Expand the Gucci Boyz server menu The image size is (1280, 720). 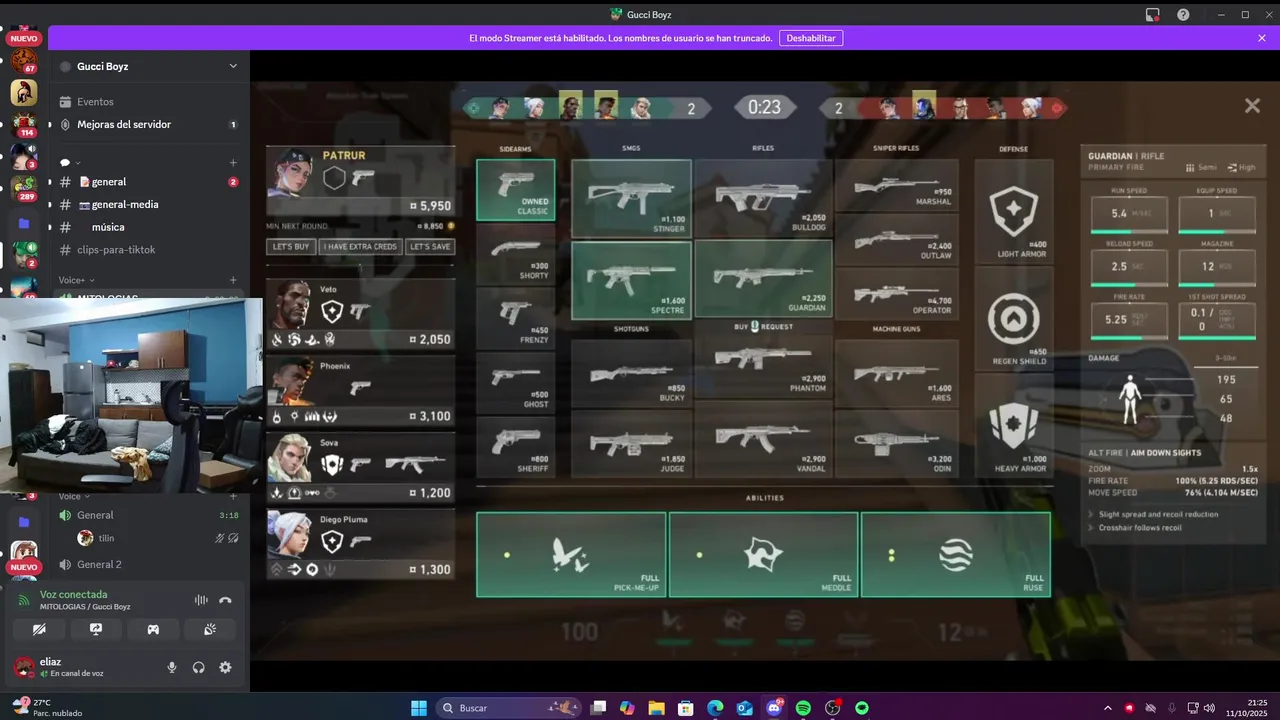233,66
